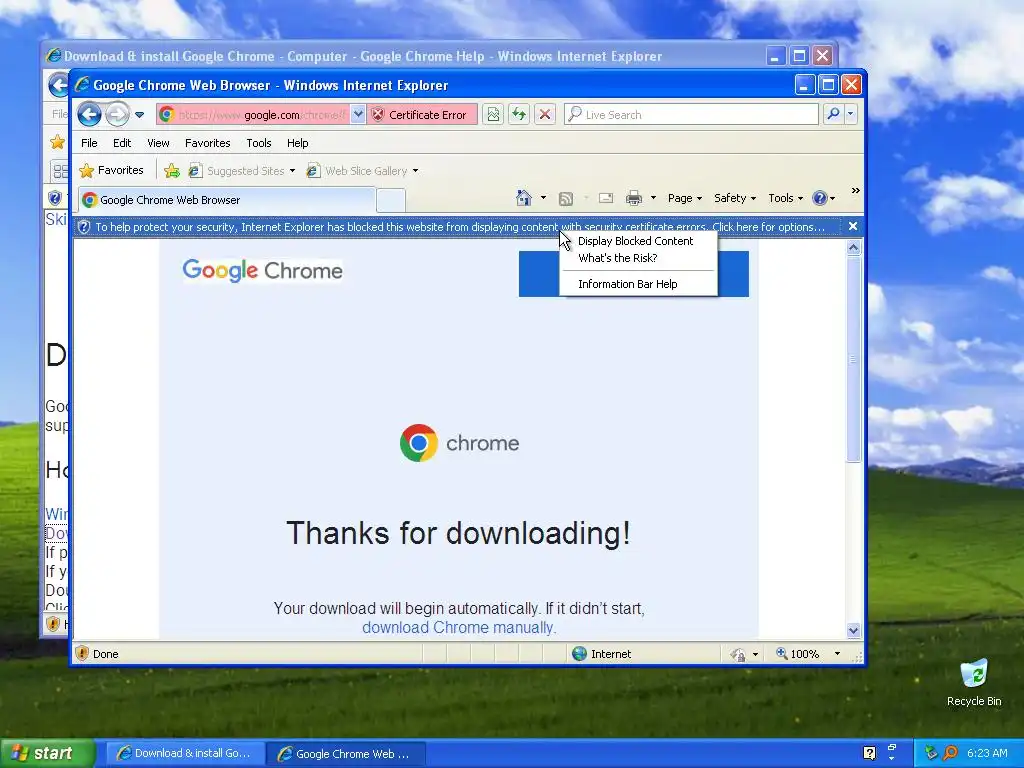This screenshot has width=1024, height=768.
Task: Click Favorites star in background IE window
Action: (57, 142)
